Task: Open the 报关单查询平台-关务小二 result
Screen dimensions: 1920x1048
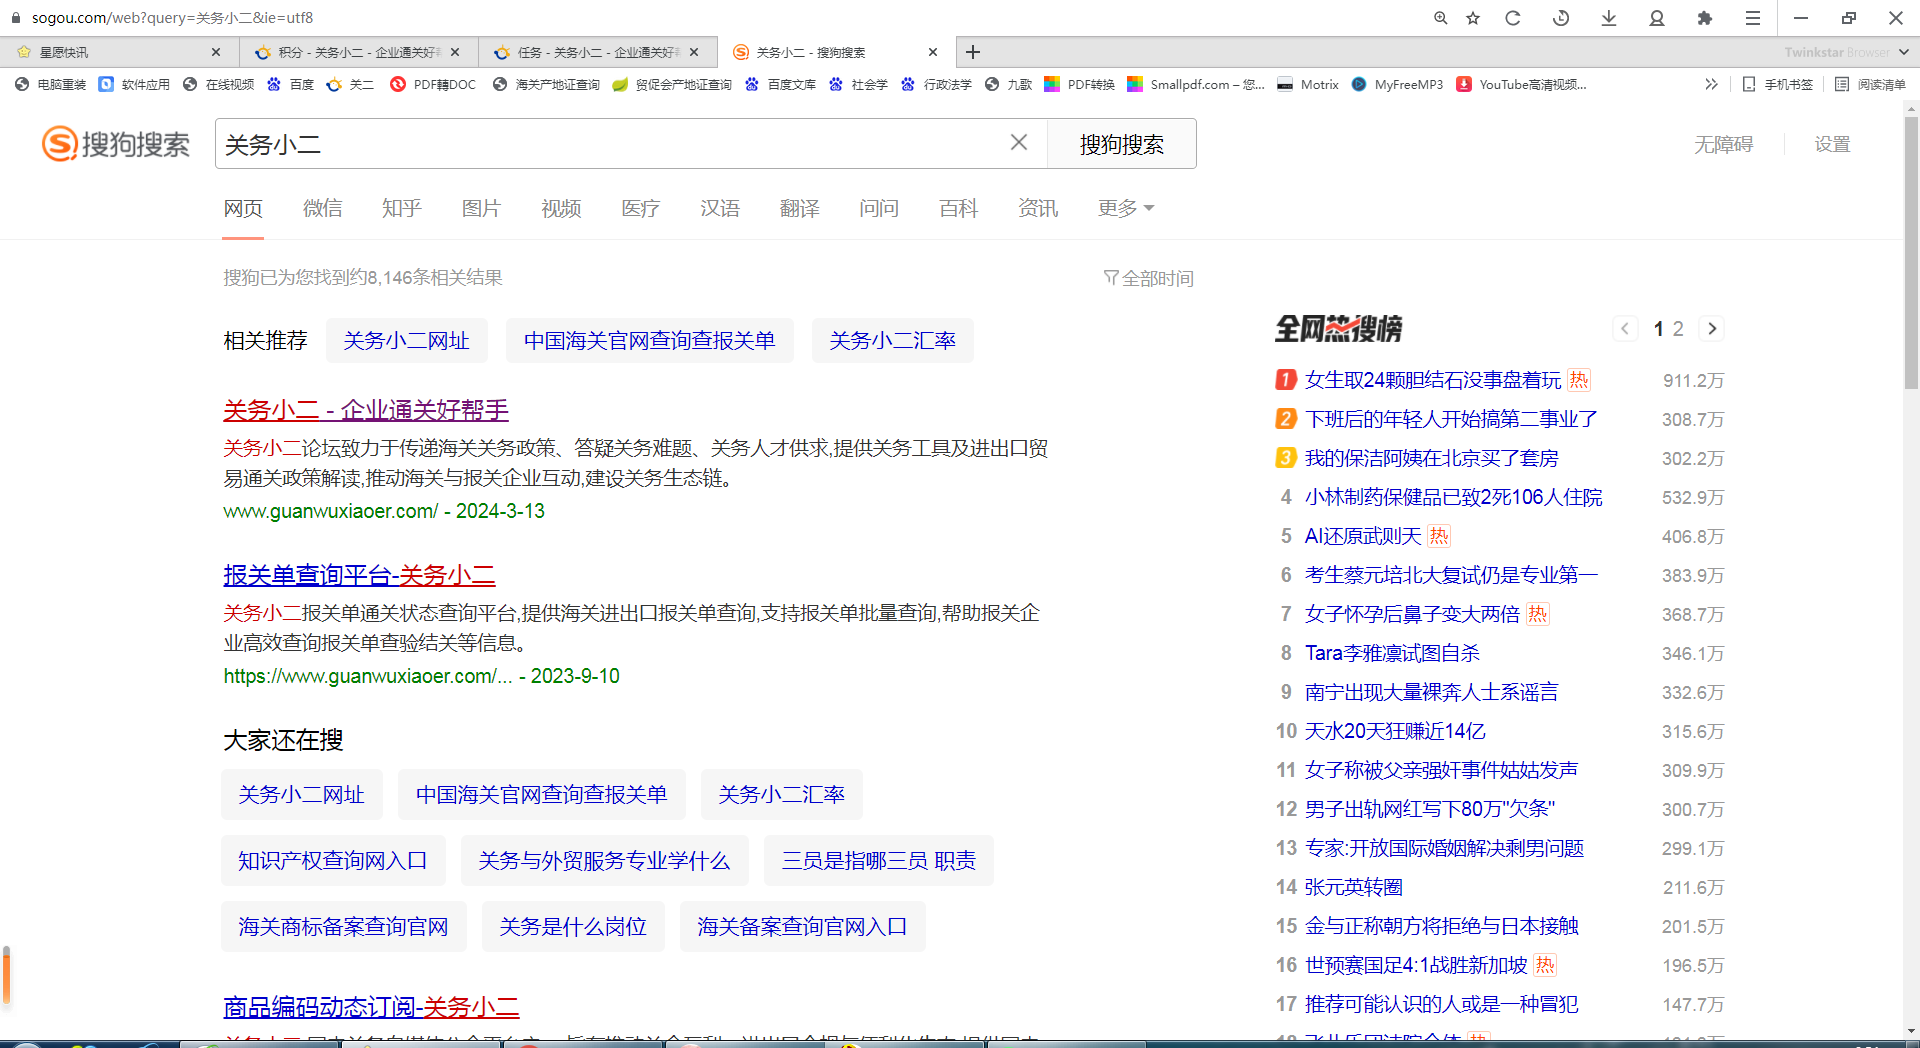Action: pos(359,575)
